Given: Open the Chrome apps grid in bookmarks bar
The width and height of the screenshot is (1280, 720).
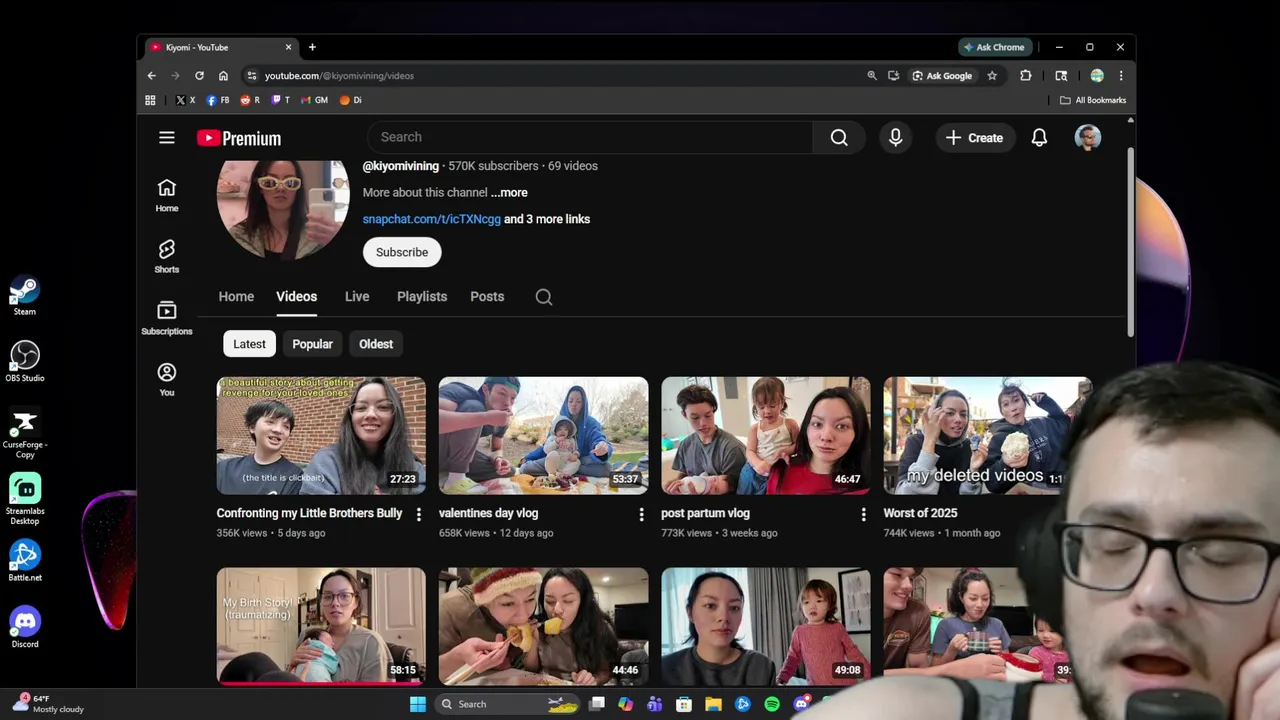Looking at the screenshot, I should [150, 100].
